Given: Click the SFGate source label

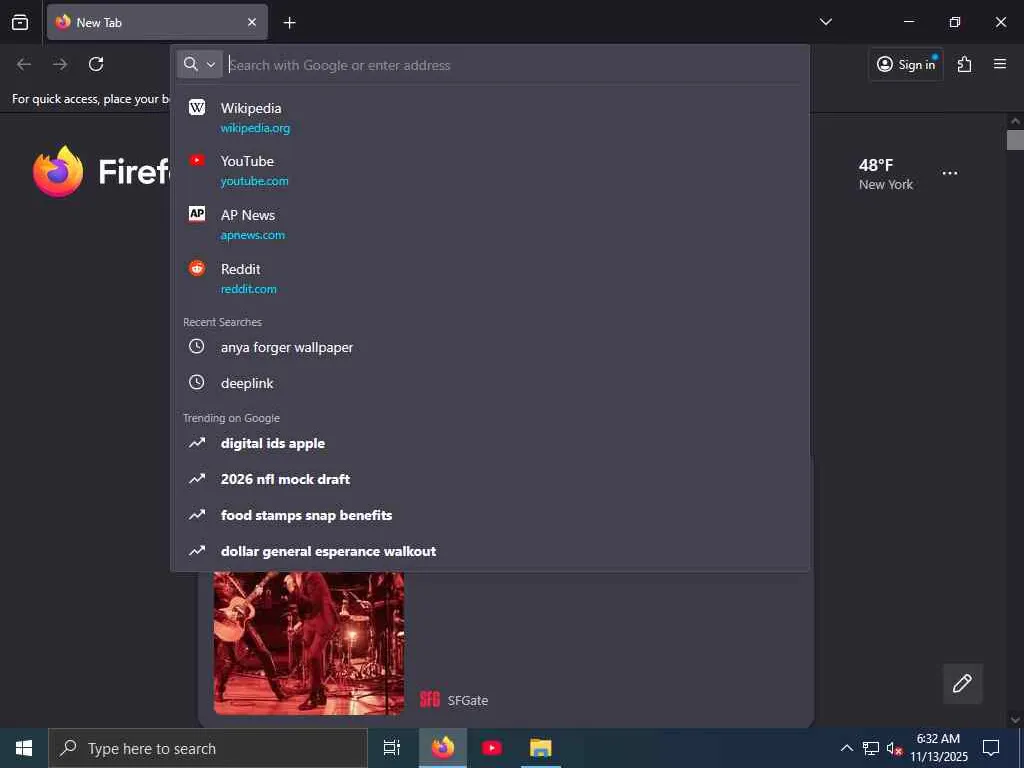Looking at the screenshot, I should pyautogui.click(x=468, y=700).
